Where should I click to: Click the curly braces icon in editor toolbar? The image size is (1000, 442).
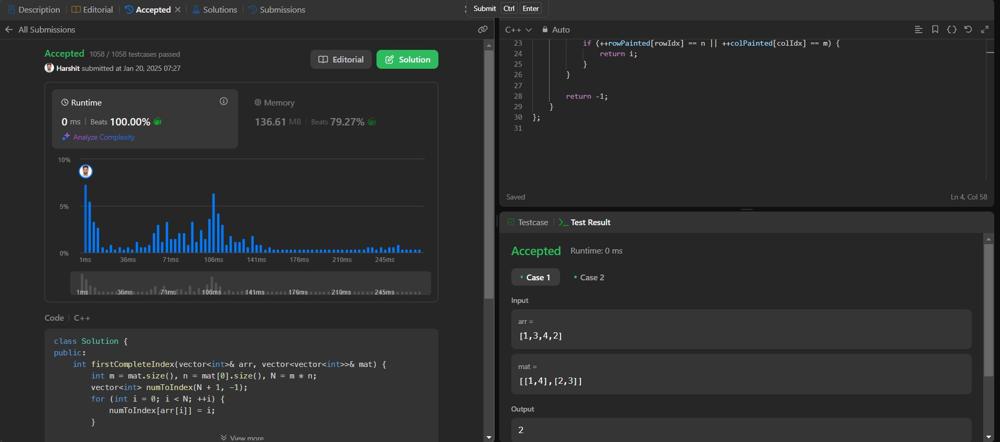951,30
